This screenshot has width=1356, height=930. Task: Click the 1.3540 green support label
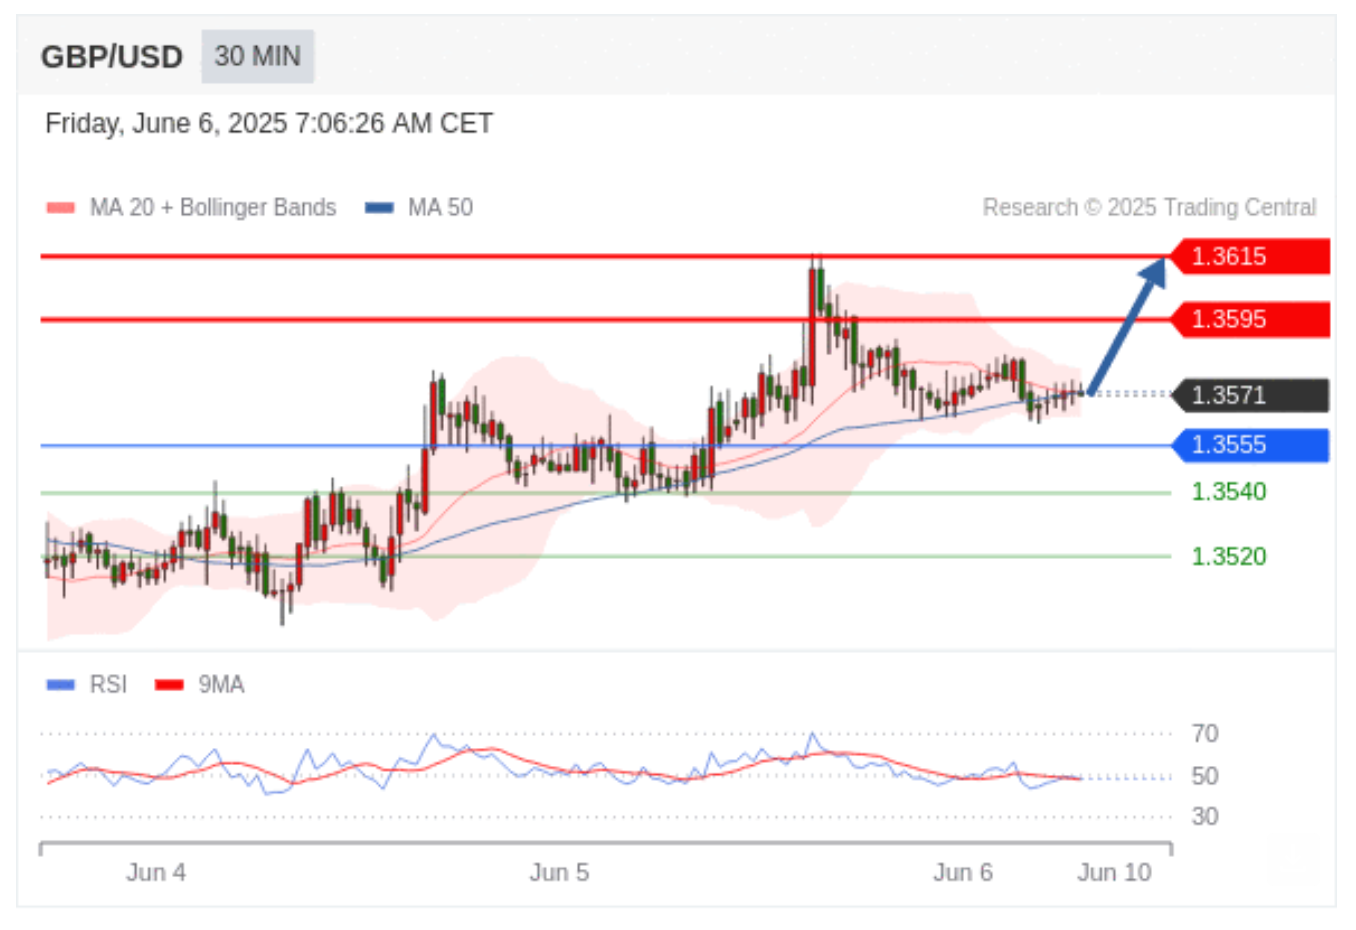point(1229,491)
